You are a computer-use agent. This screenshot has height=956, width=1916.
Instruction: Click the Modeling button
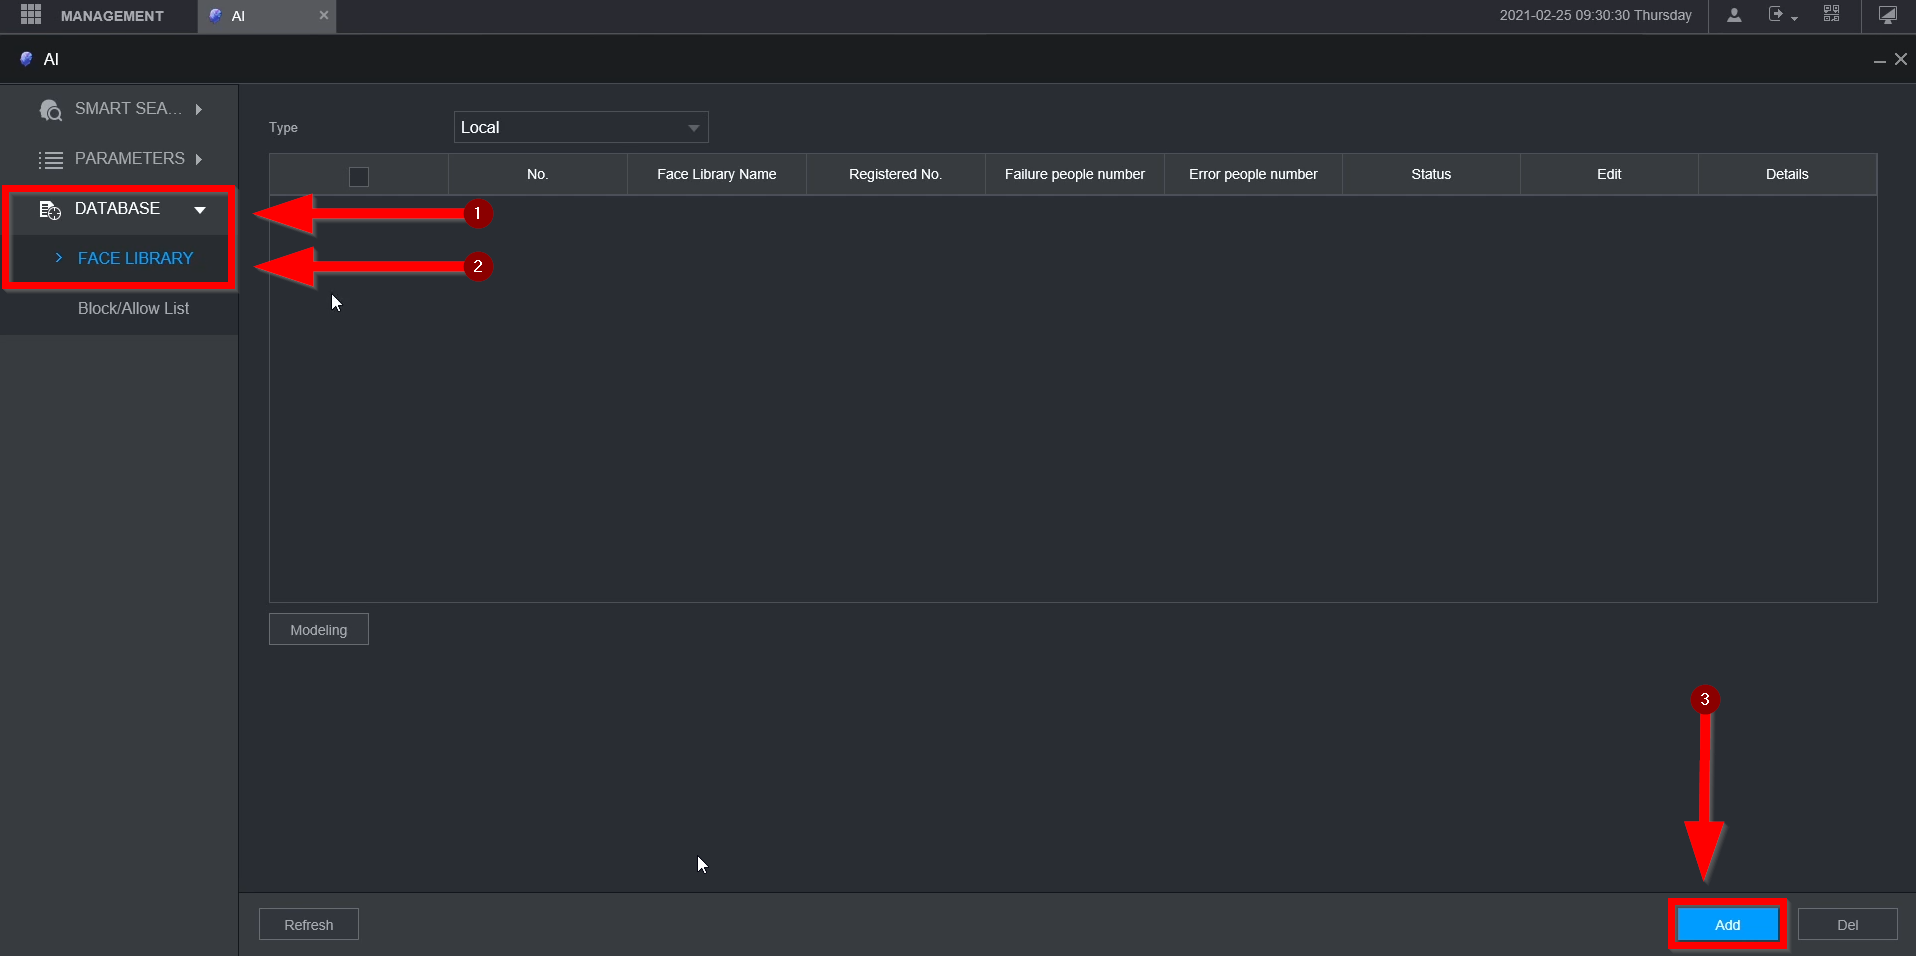pyautogui.click(x=319, y=630)
